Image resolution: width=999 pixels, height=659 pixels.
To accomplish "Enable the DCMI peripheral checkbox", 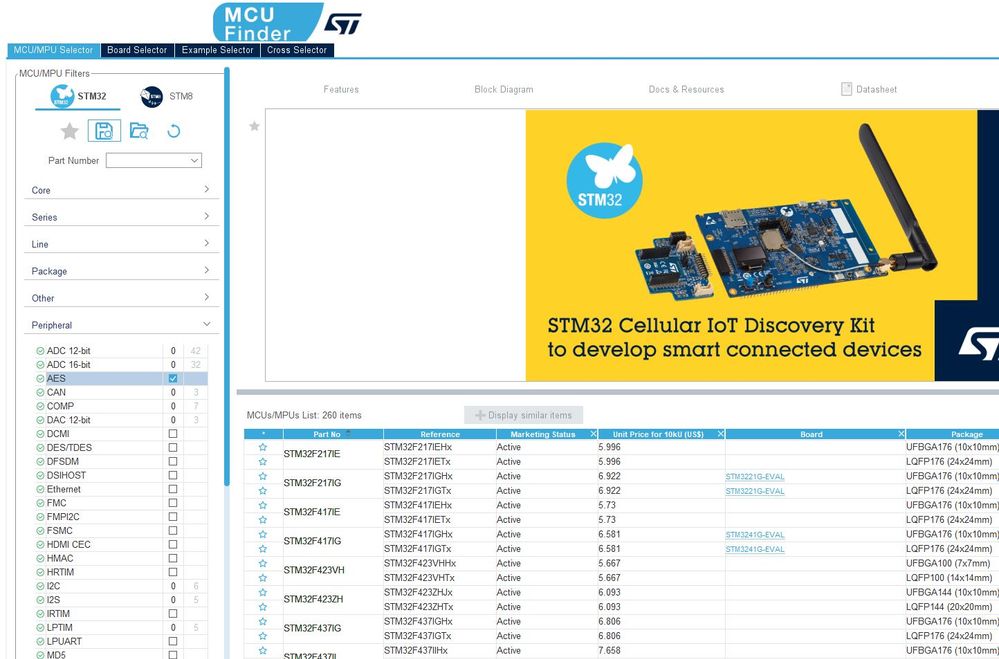I will coord(173,433).
